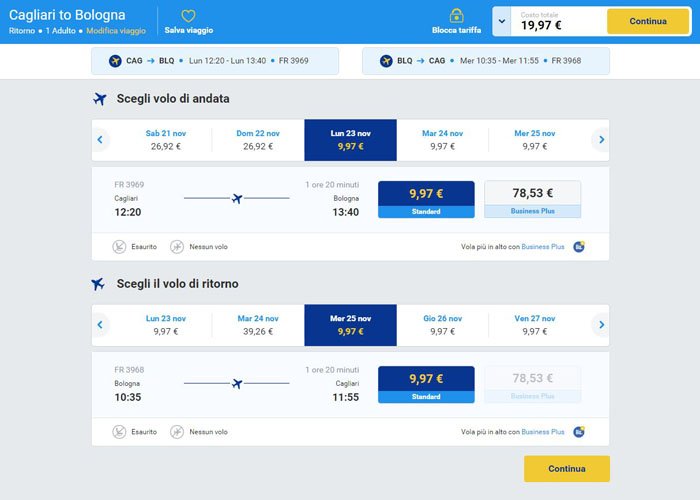Image resolution: width=700 pixels, height=500 pixels.
Task: Expand the Costo totale dropdown arrow
Action: tap(502, 21)
